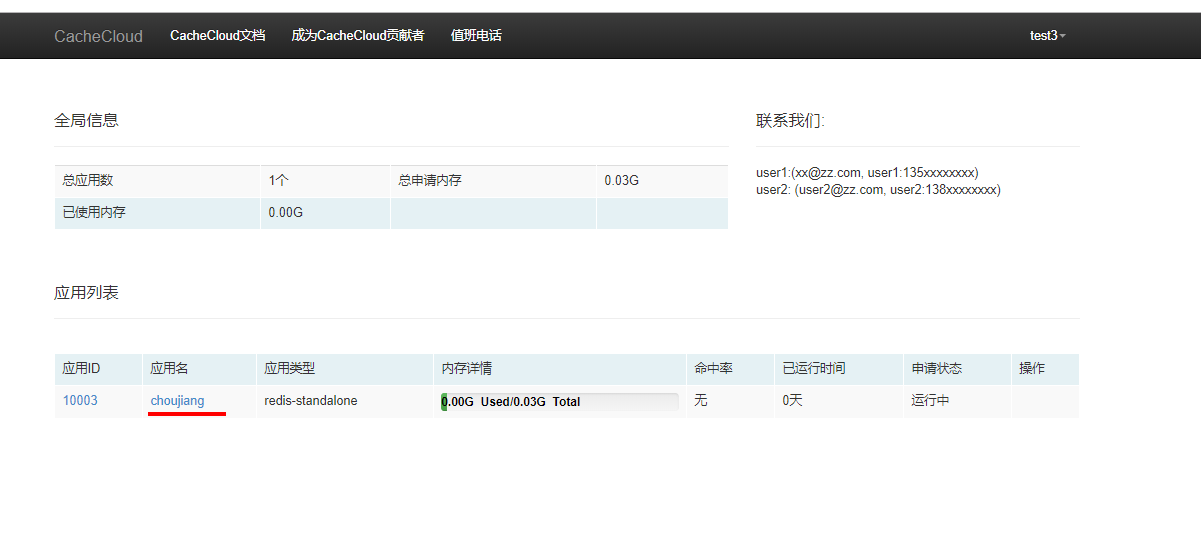
Task: Click the user1 contact info line
Action: (867, 173)
